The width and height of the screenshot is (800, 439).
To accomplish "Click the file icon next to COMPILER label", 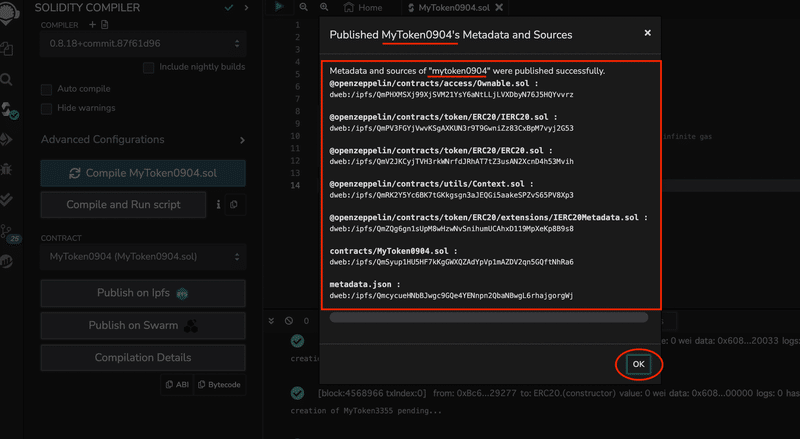I will click(x=105, y=25).
